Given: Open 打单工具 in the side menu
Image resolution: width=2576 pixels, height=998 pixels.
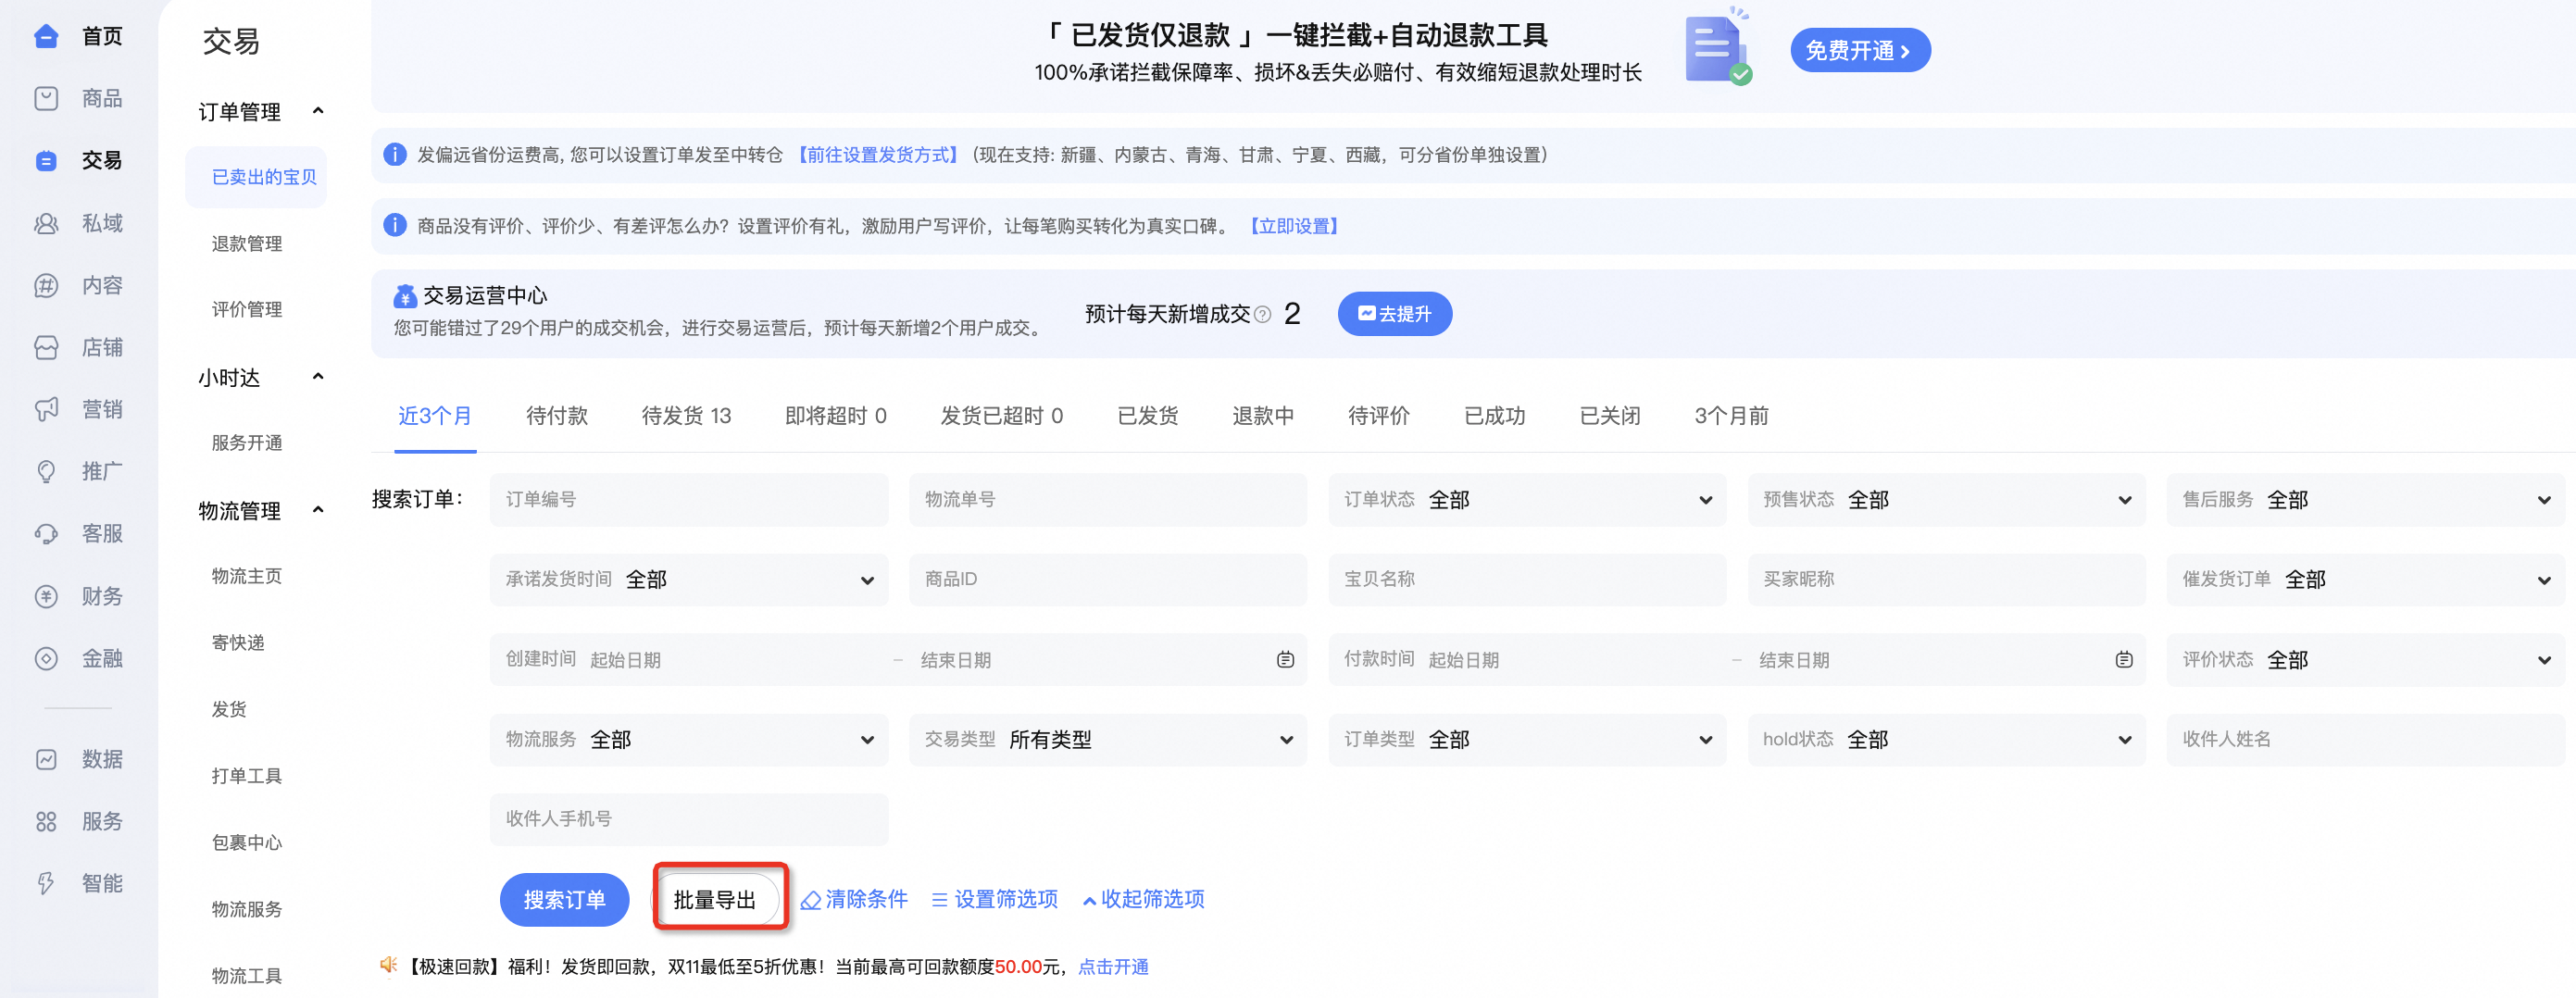Looking at the screenshot, I should 247,775.
